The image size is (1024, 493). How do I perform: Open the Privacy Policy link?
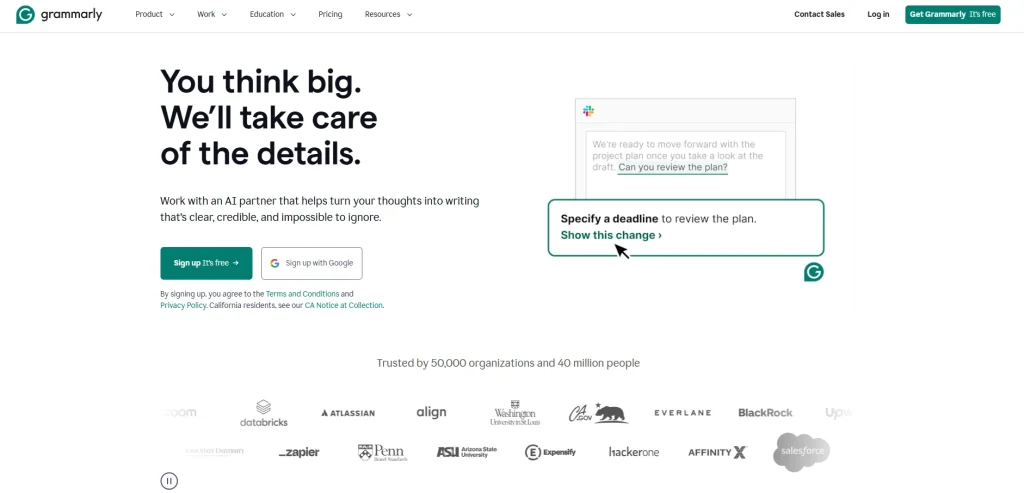pos(183,305)
